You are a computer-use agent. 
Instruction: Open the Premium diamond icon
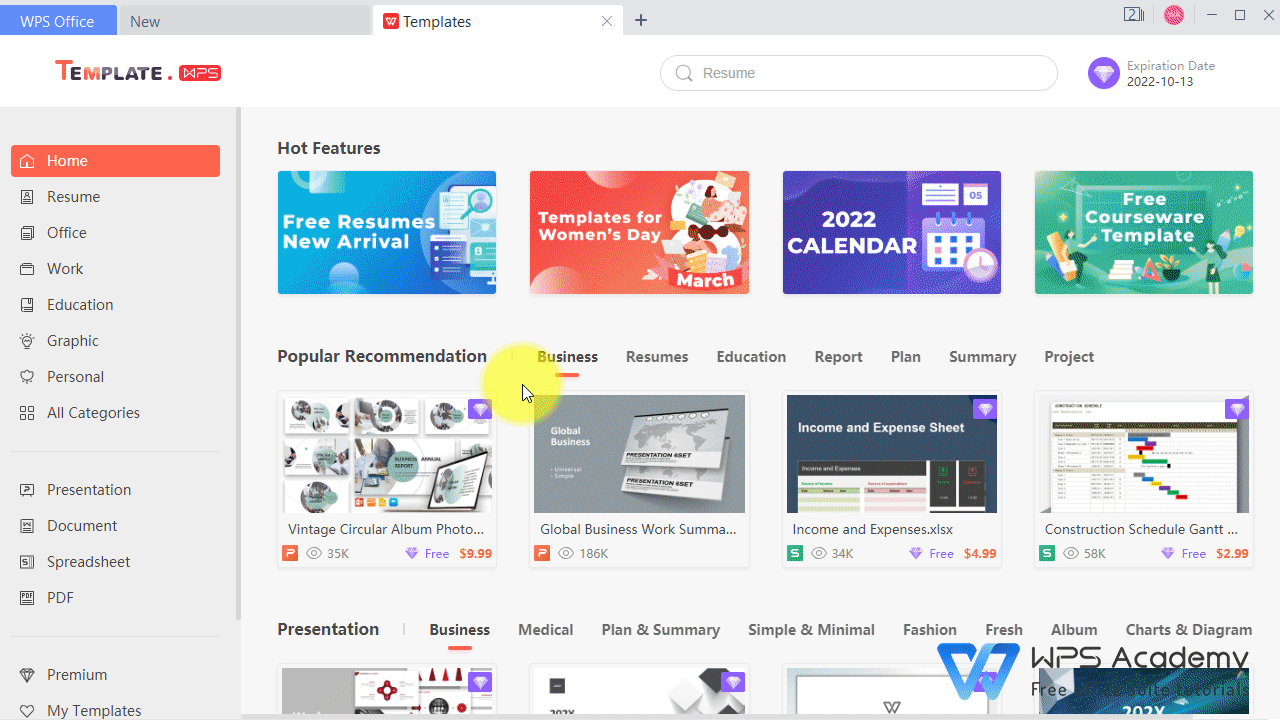click(x=27, y=675)
